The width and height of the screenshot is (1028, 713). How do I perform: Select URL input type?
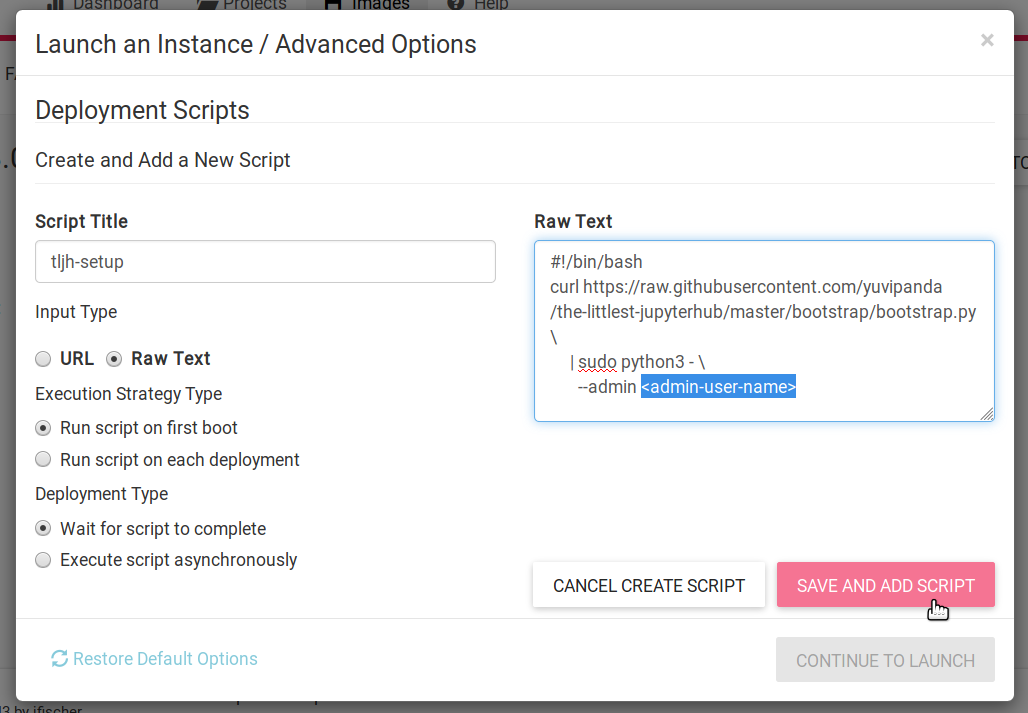pyautogui.click(x=43, y=359)
